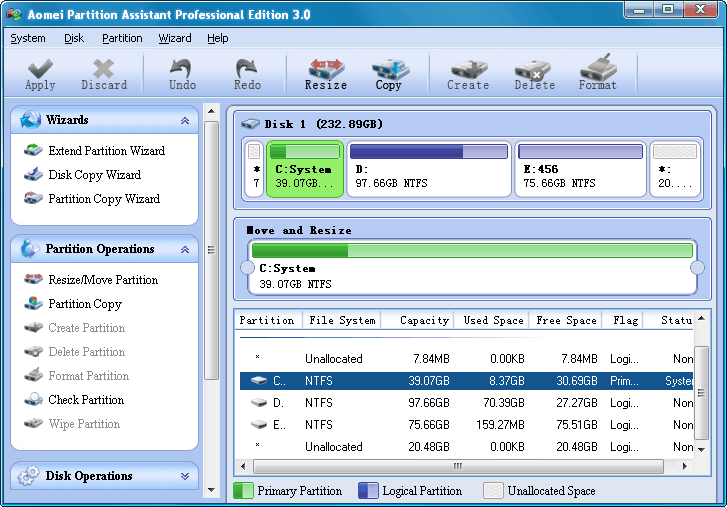The image size is (727, 507).
Task: Open Disk Copy Wizard link
Action: (95, 175)
